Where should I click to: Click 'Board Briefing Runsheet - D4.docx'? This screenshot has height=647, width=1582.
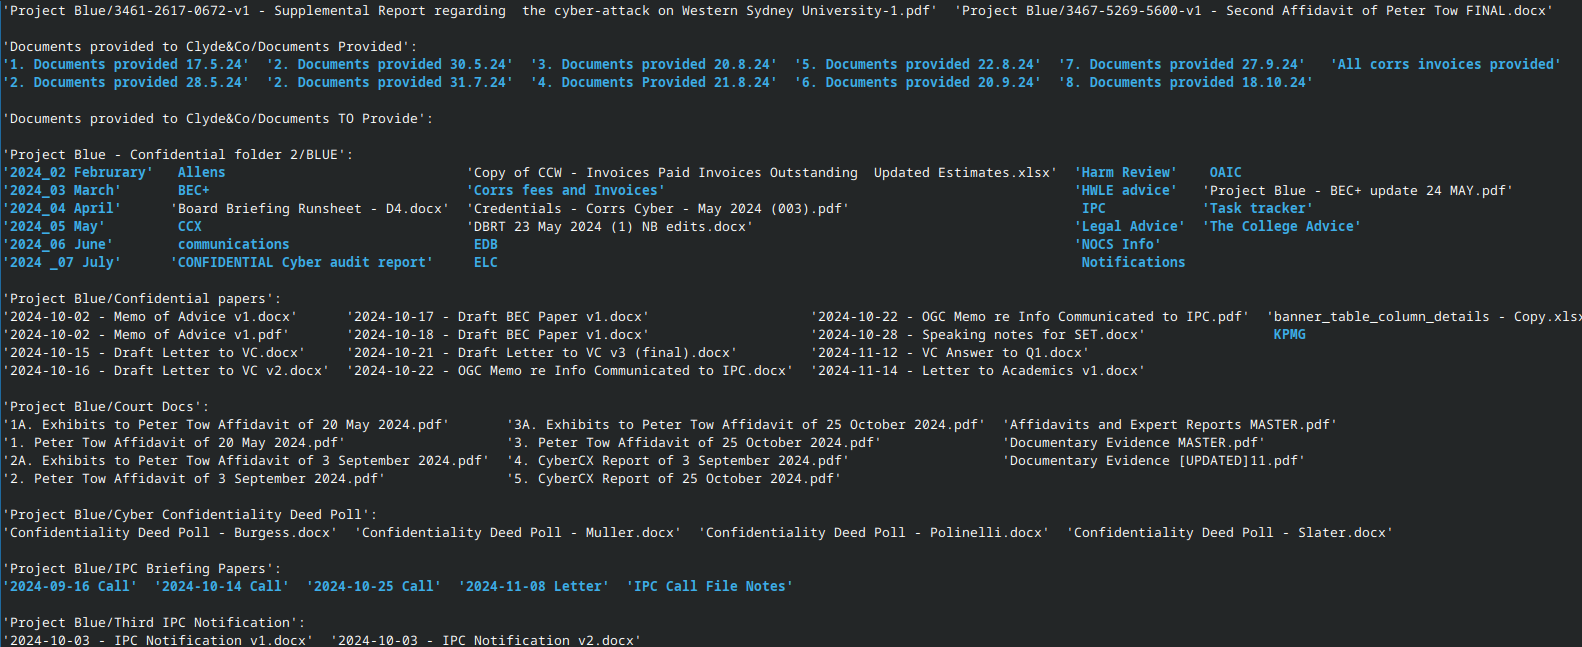[310, 208]
